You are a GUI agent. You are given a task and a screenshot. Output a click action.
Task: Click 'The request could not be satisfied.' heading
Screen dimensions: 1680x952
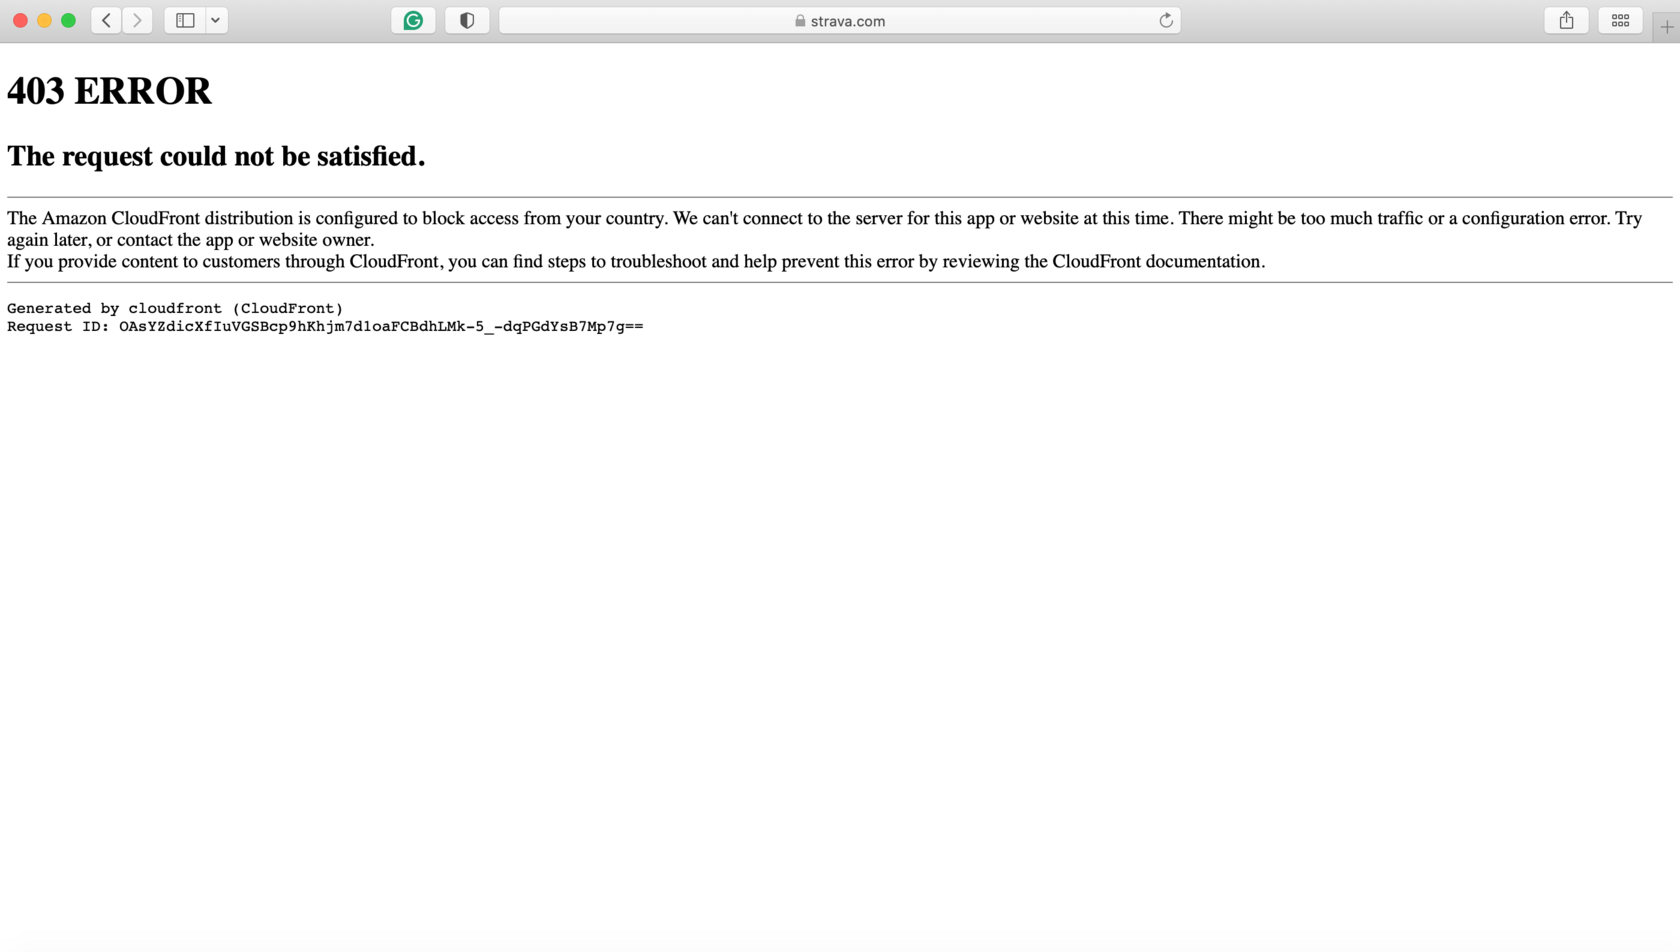[x=216, y=156]
